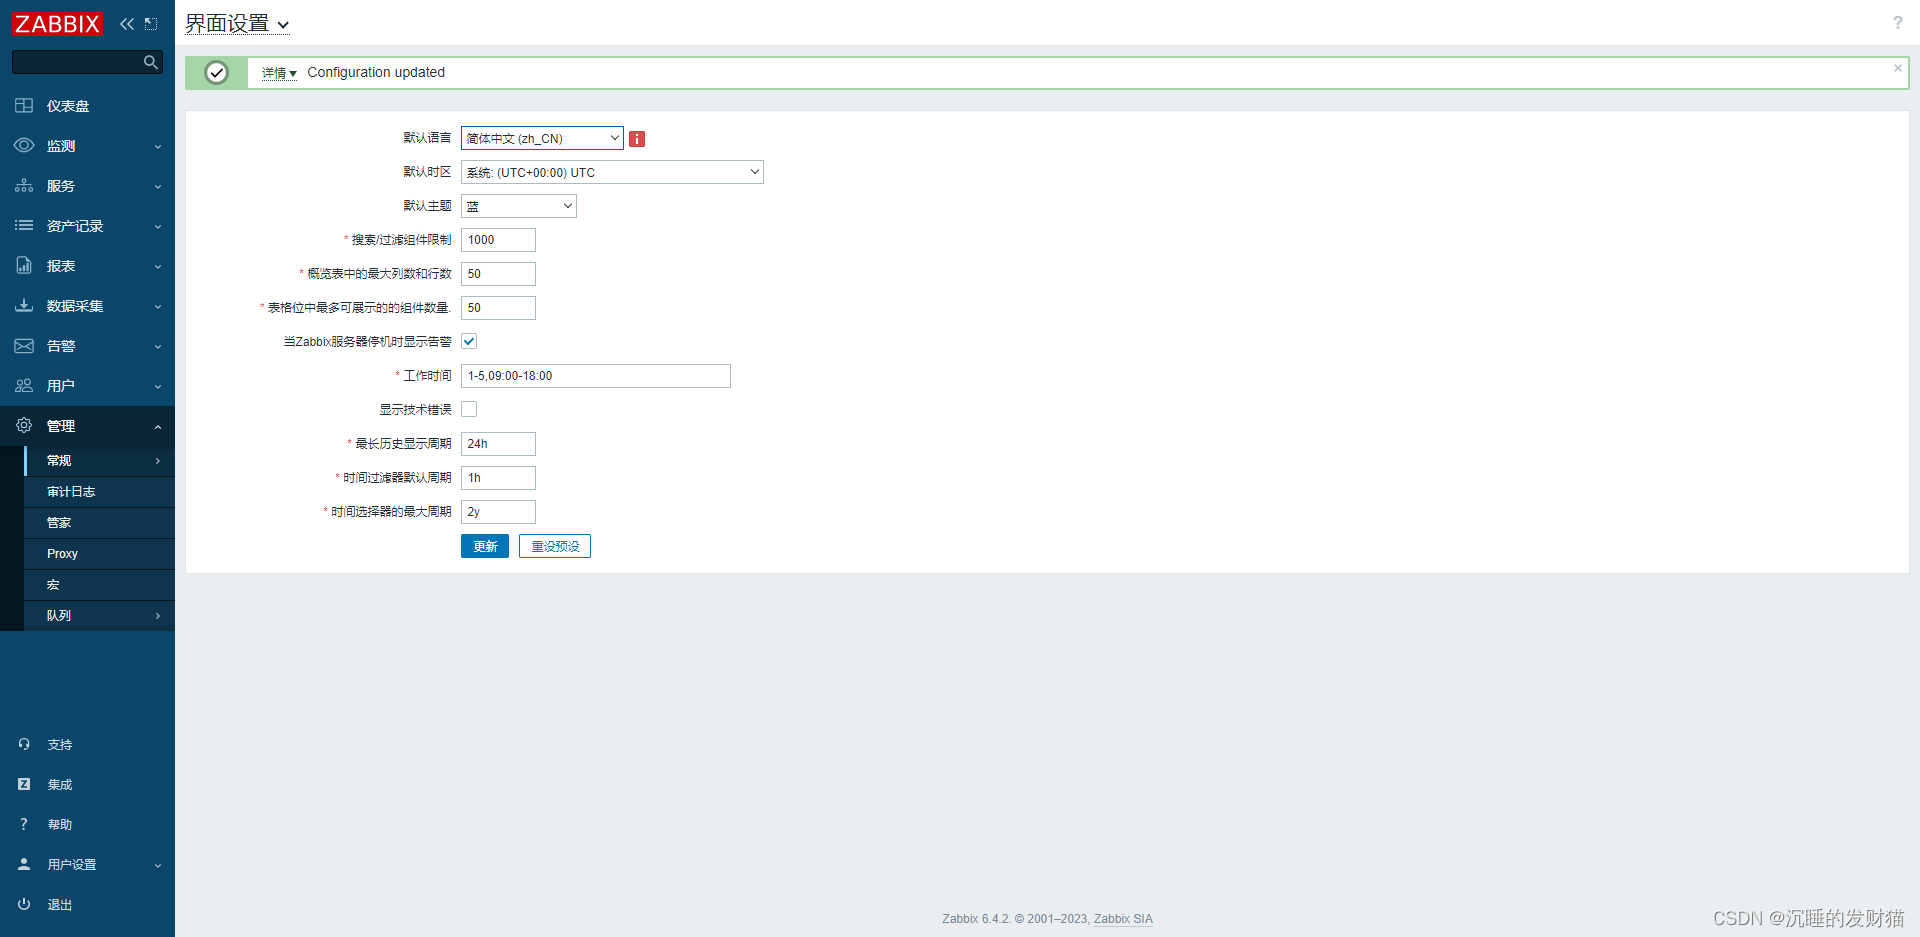
Task: Click the 告警 envelope icon
Action: click(x=24, y=346)
